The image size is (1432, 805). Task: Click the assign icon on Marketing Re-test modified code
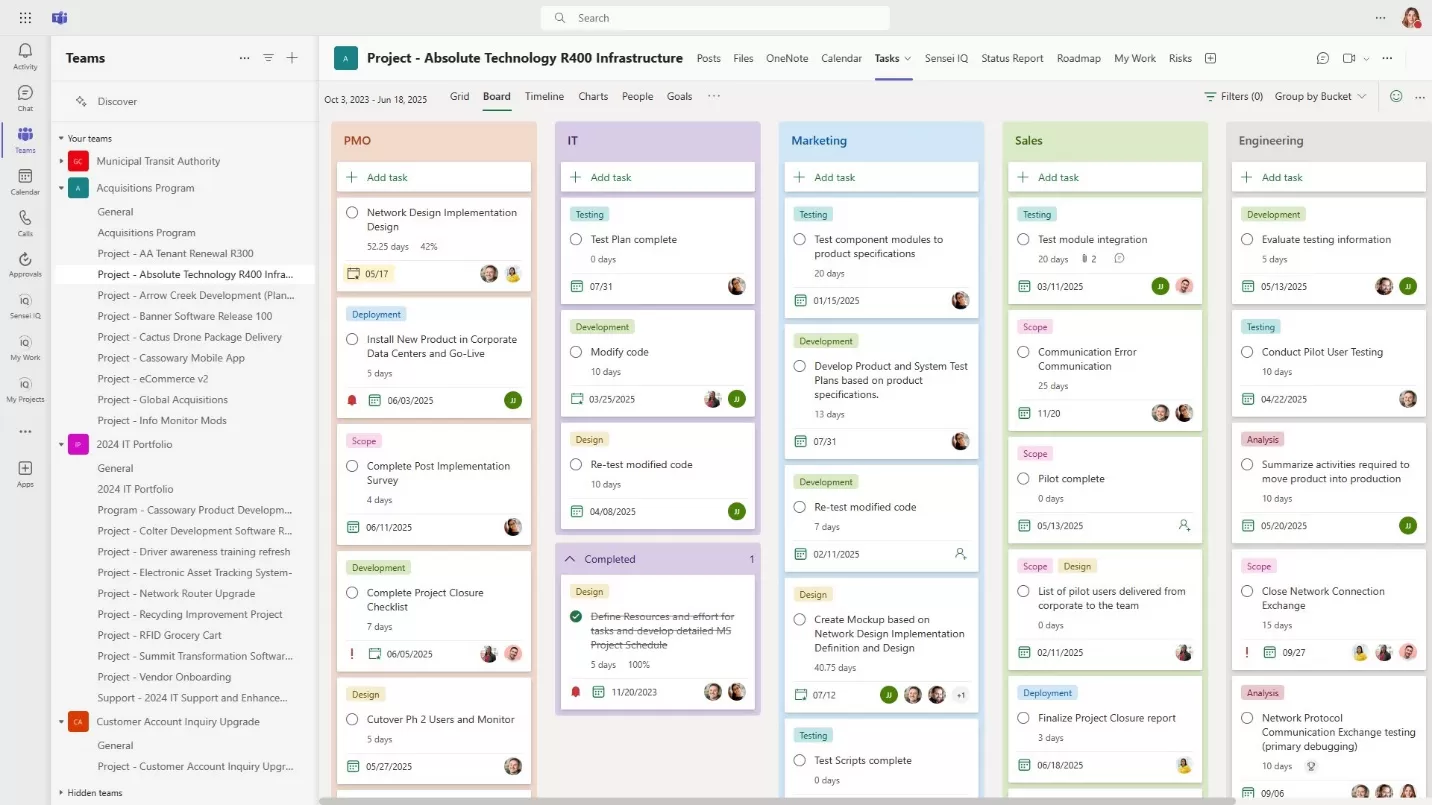click(x=960, y=553)
